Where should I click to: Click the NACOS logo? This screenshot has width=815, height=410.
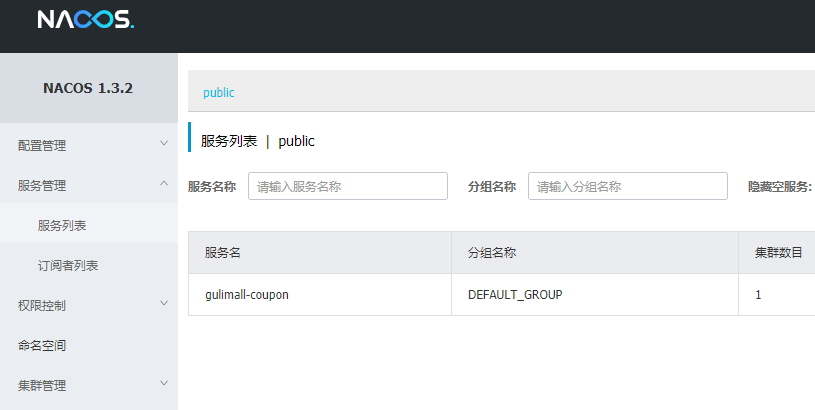click(86, 20)
